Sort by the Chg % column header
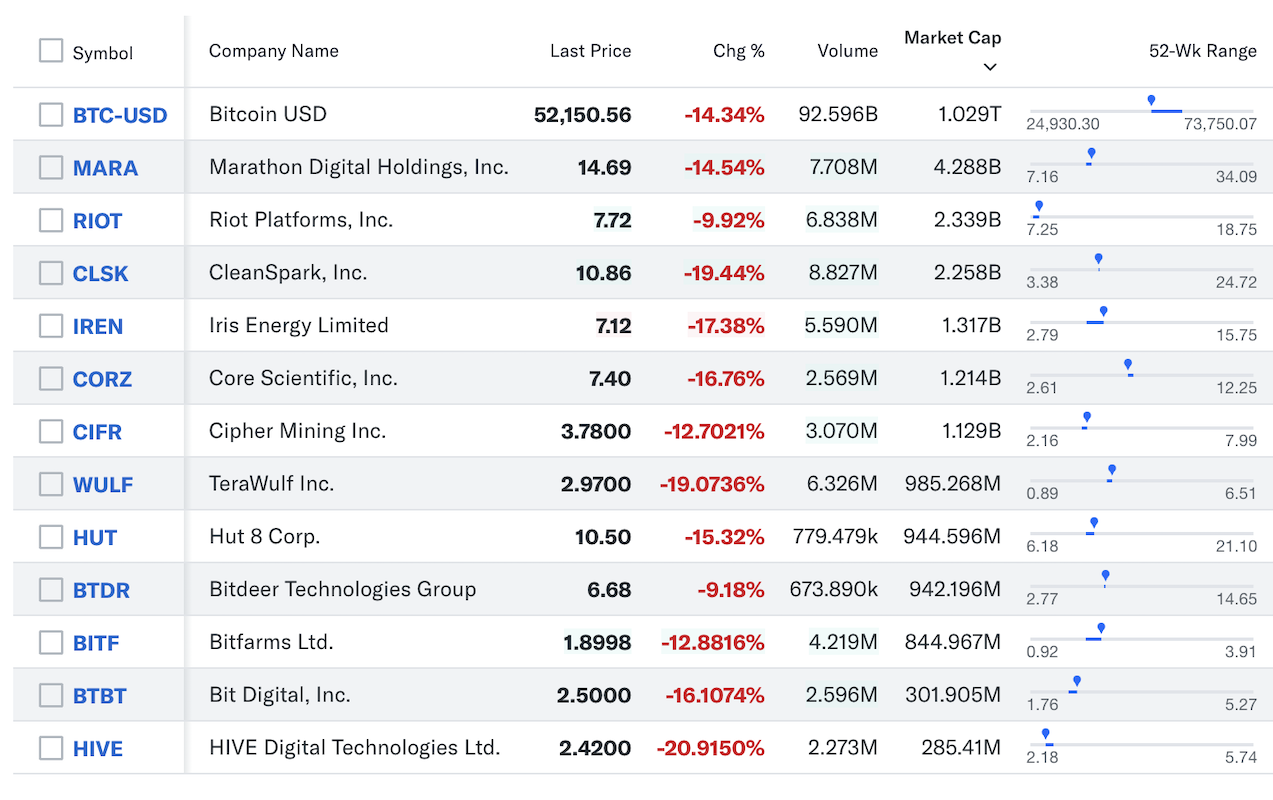This screenshot has height=800, width=1273. (739, 51)
